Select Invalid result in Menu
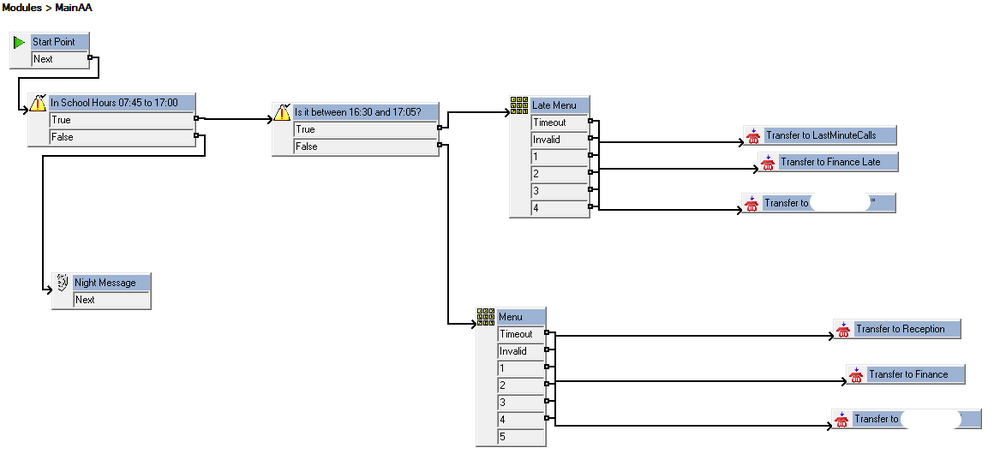This screenshot has width=1000, height=460. tap(521, 351)
